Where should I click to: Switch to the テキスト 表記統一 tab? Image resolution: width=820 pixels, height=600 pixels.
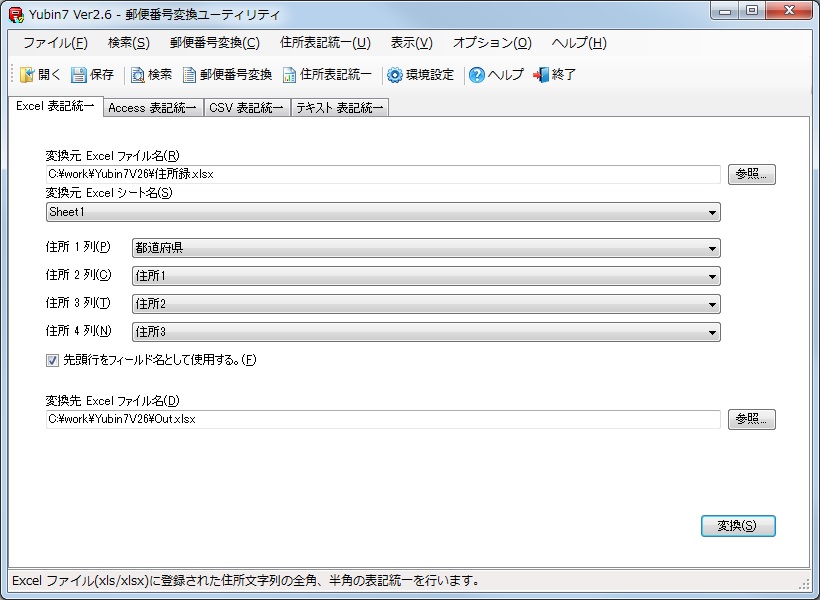(x=340, y=108)
